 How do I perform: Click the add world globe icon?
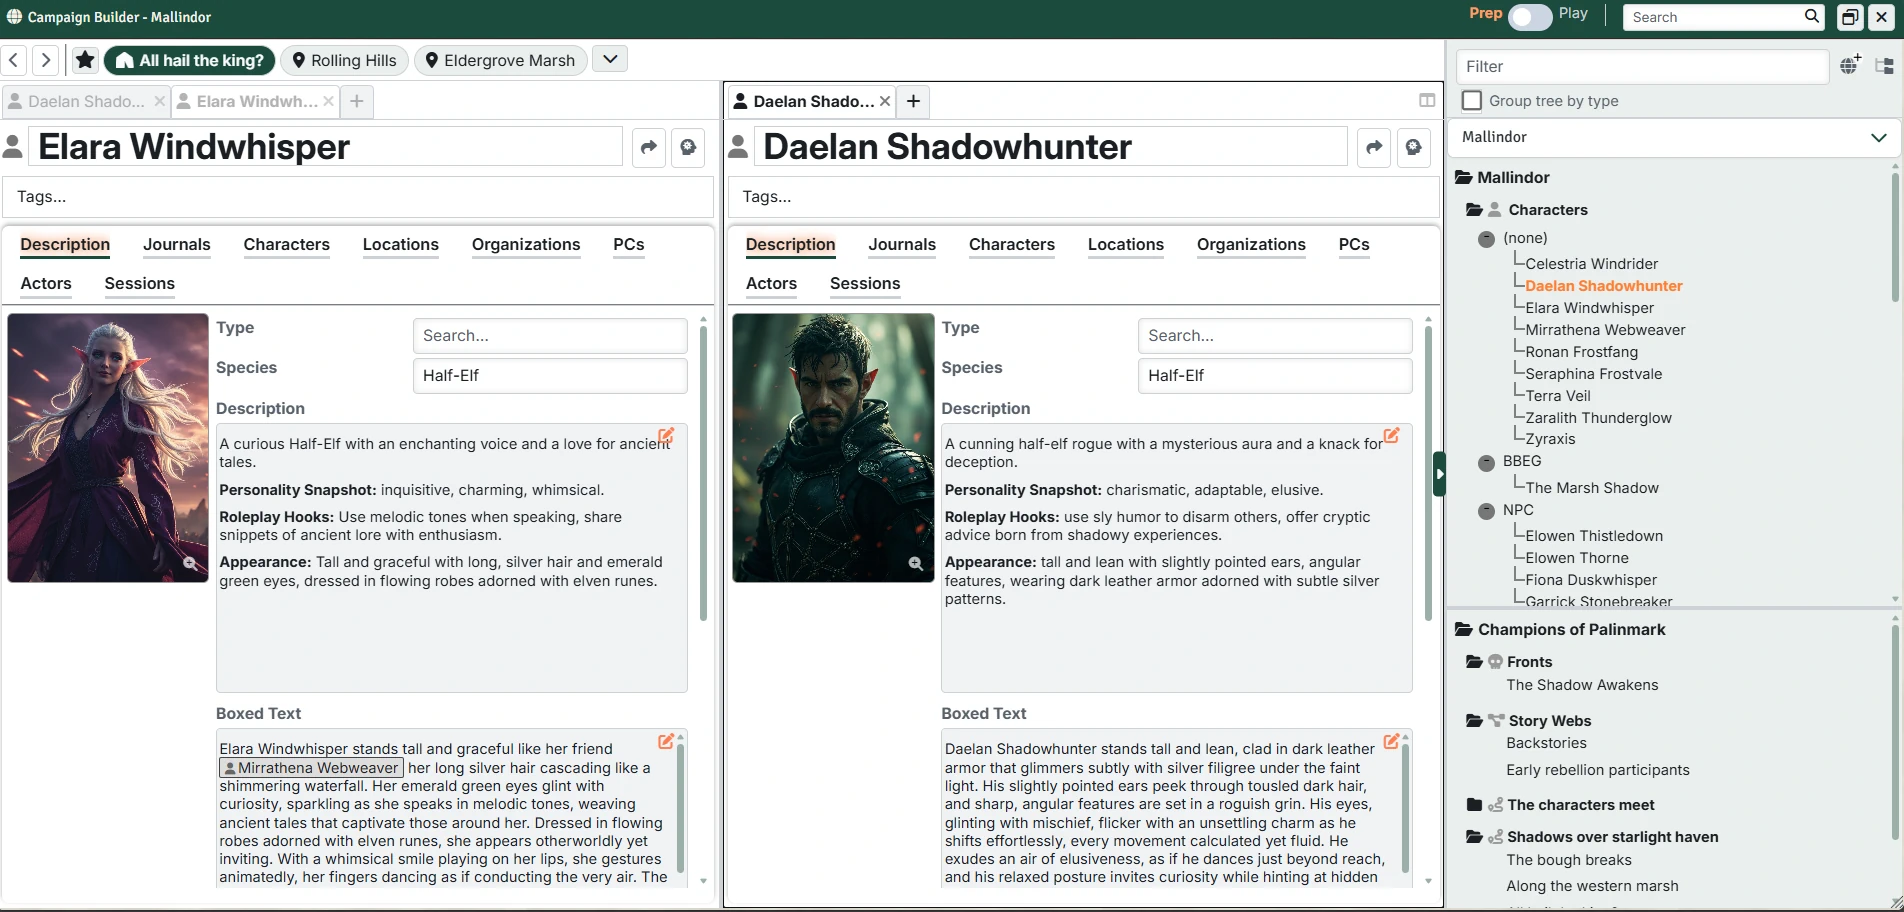1850,65
